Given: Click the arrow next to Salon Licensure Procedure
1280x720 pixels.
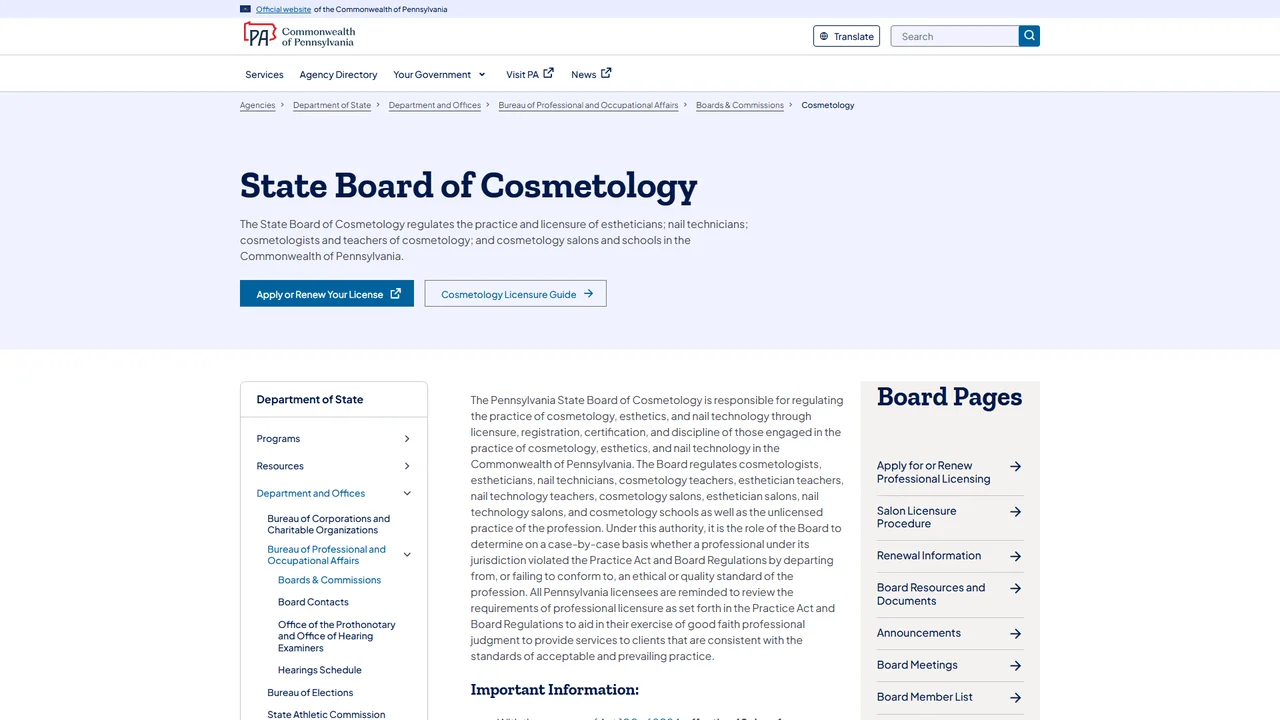Looking at the screenshot, I should coord(1015,511).
